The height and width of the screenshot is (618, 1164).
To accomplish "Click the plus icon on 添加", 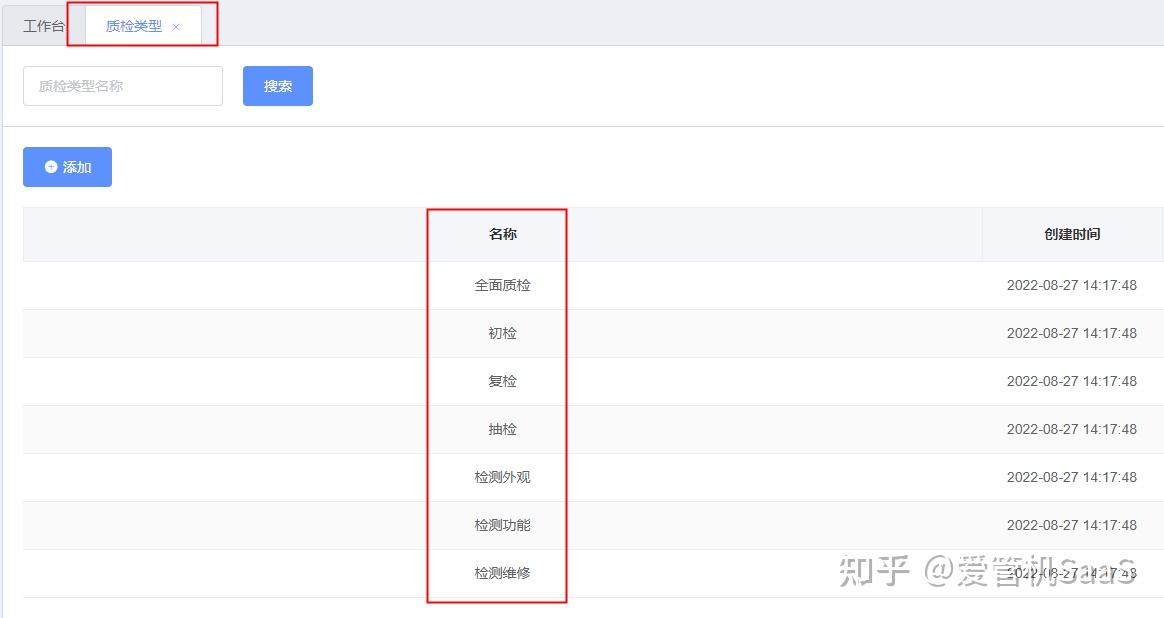I will coord(51,167).
